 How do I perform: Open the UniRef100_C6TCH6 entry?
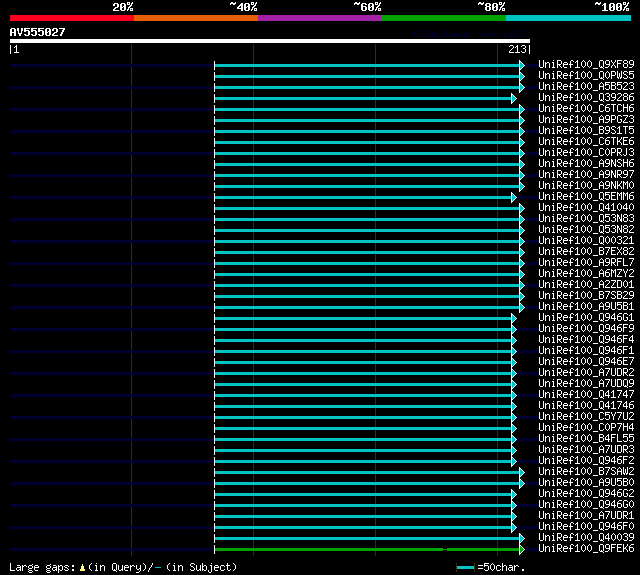[586, 109]
